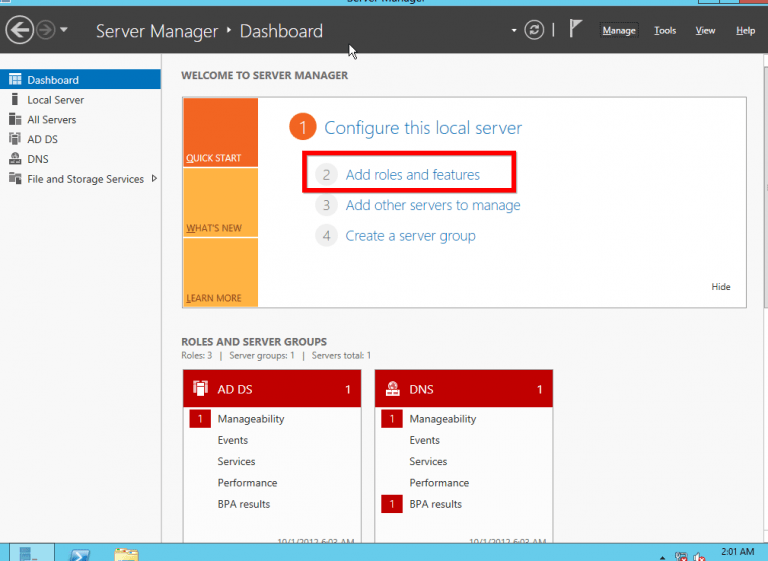The height and width of the screenshot is (561, 768).
Task: Open Manageability in the AD DS tile
Action: click(x=251, y=419)
